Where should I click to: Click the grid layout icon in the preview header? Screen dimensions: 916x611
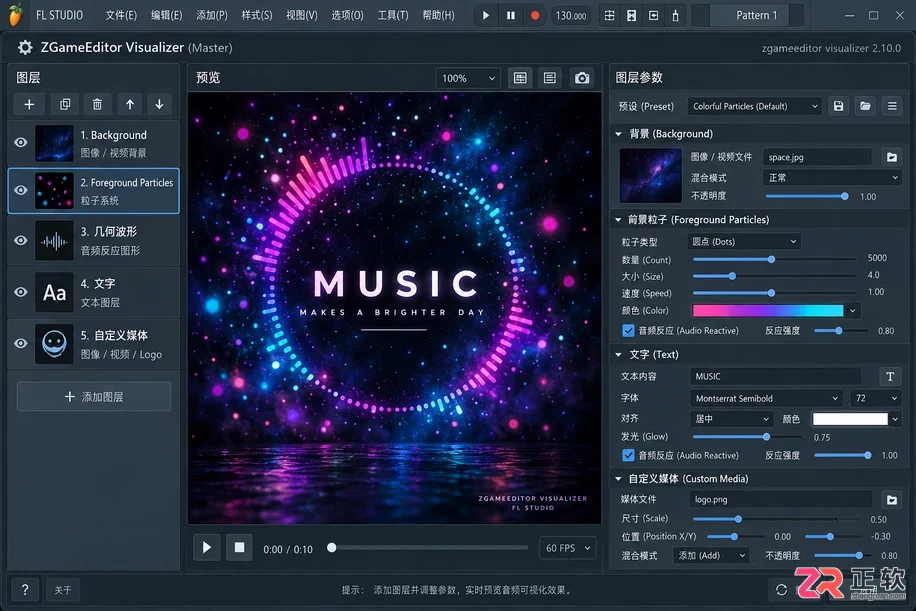(520, 78)
